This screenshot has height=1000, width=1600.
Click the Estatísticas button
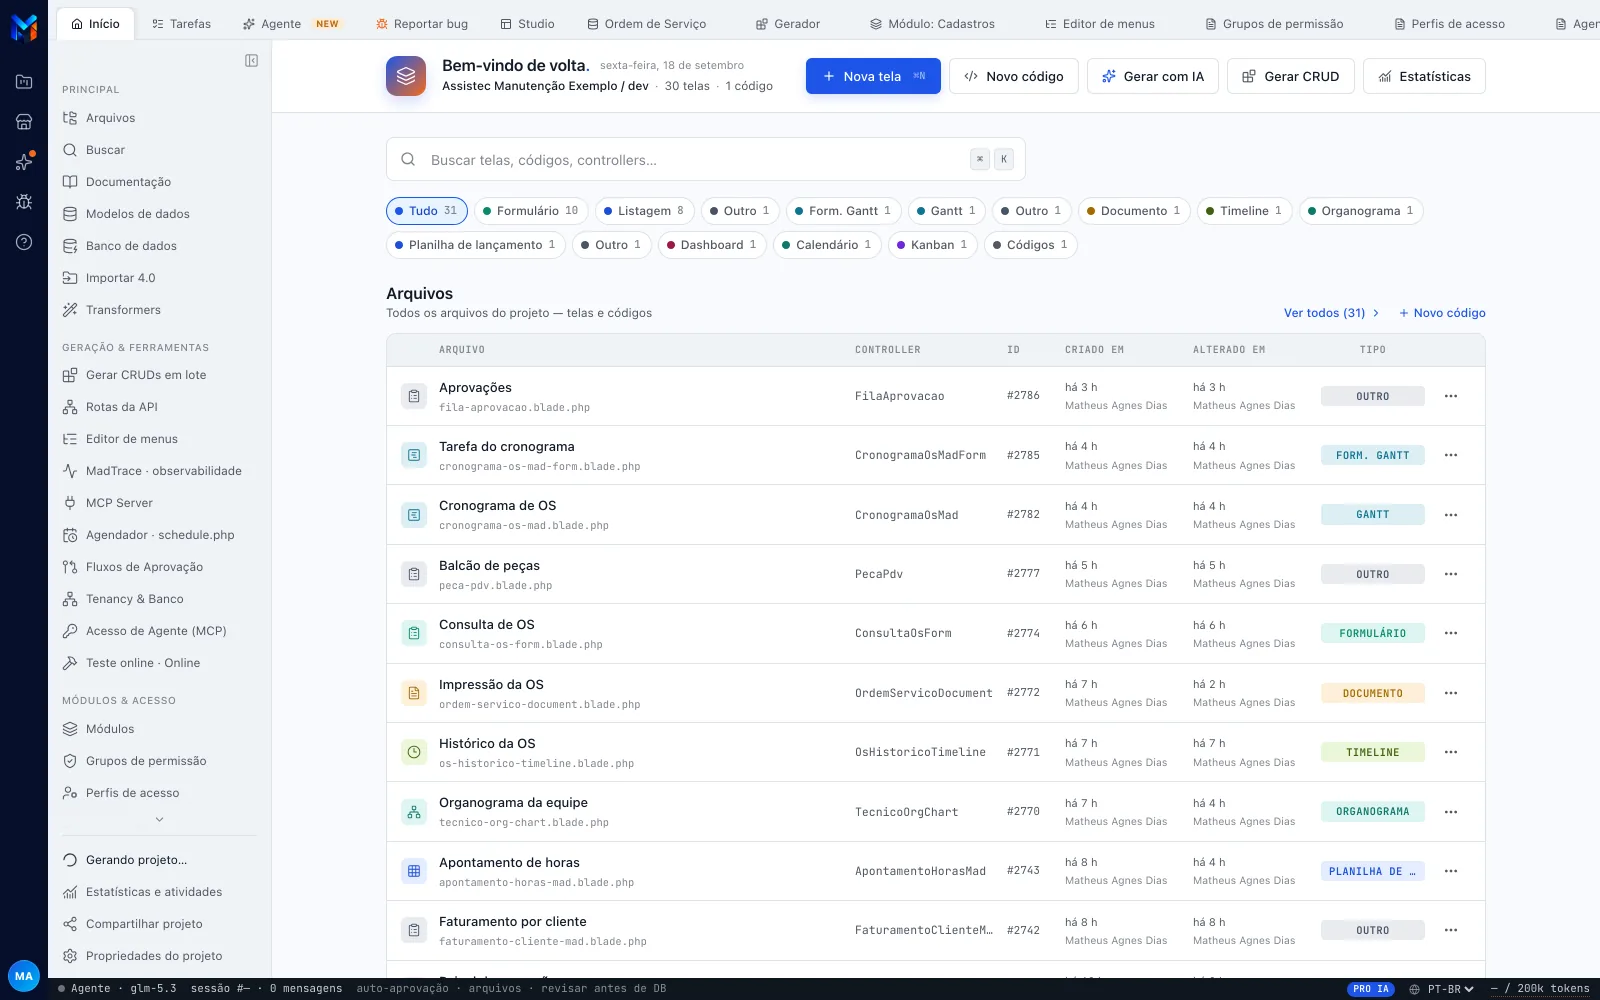coord(1424,76)
